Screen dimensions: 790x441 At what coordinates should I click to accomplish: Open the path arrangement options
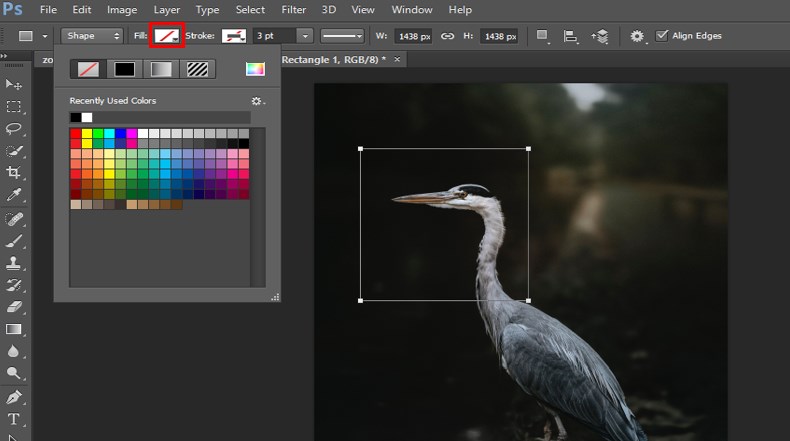click(x=600, y=36)
